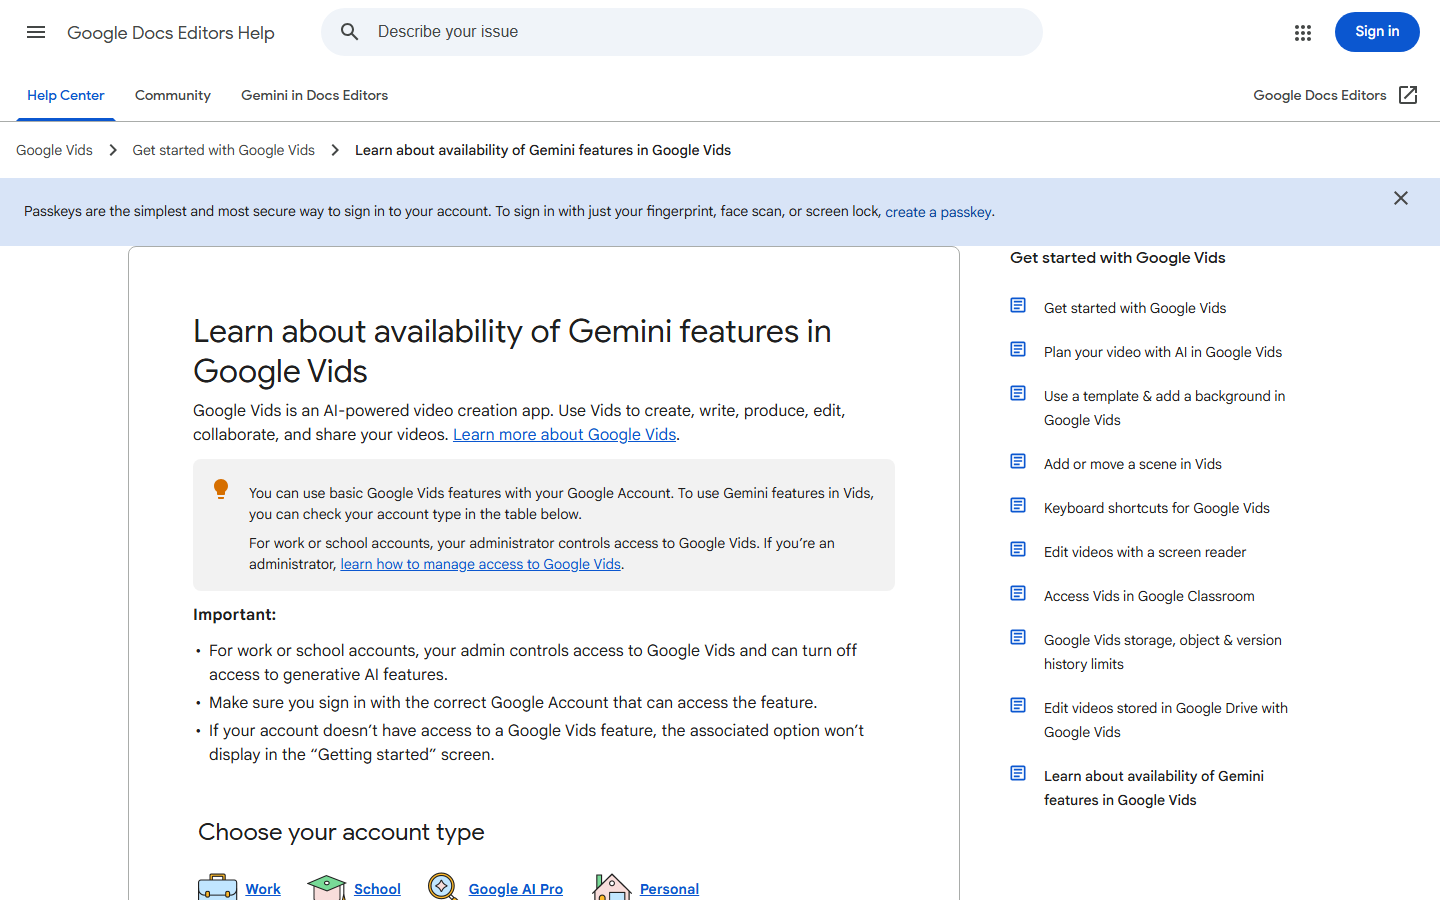The width and height of the screenshot is (1440, 900).
Task: Open the Learn more about Google Vids link
Action: [x=565, y=434]
